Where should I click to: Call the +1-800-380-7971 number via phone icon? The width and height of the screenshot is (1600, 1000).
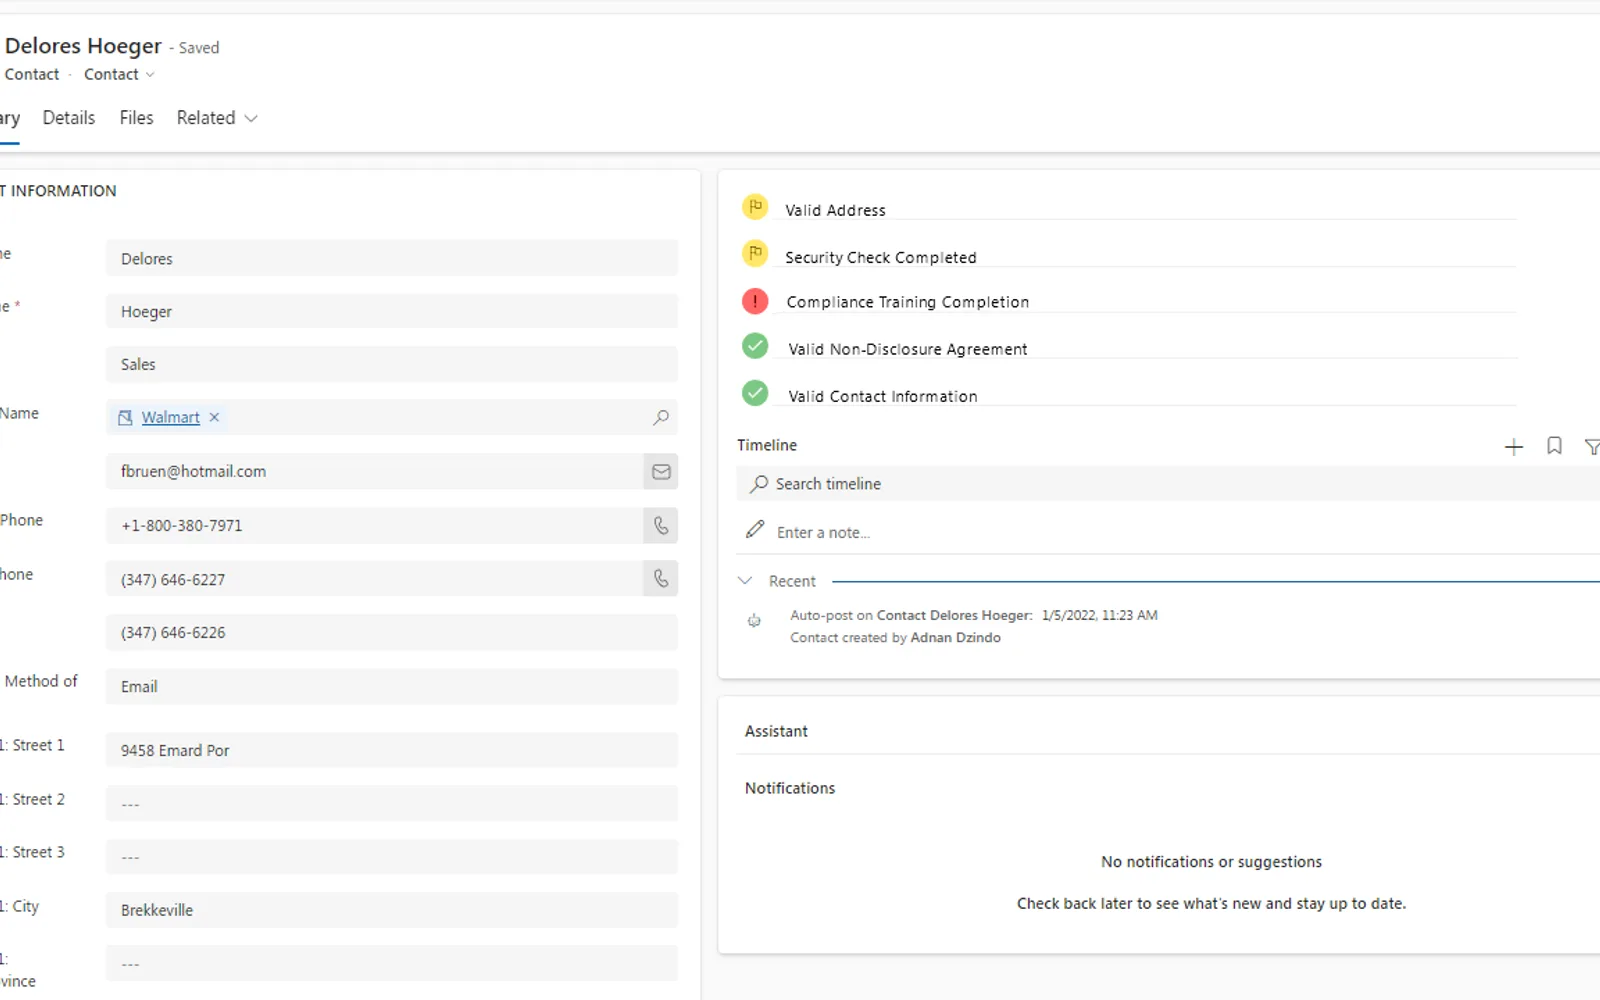click(x=661, y=525)
